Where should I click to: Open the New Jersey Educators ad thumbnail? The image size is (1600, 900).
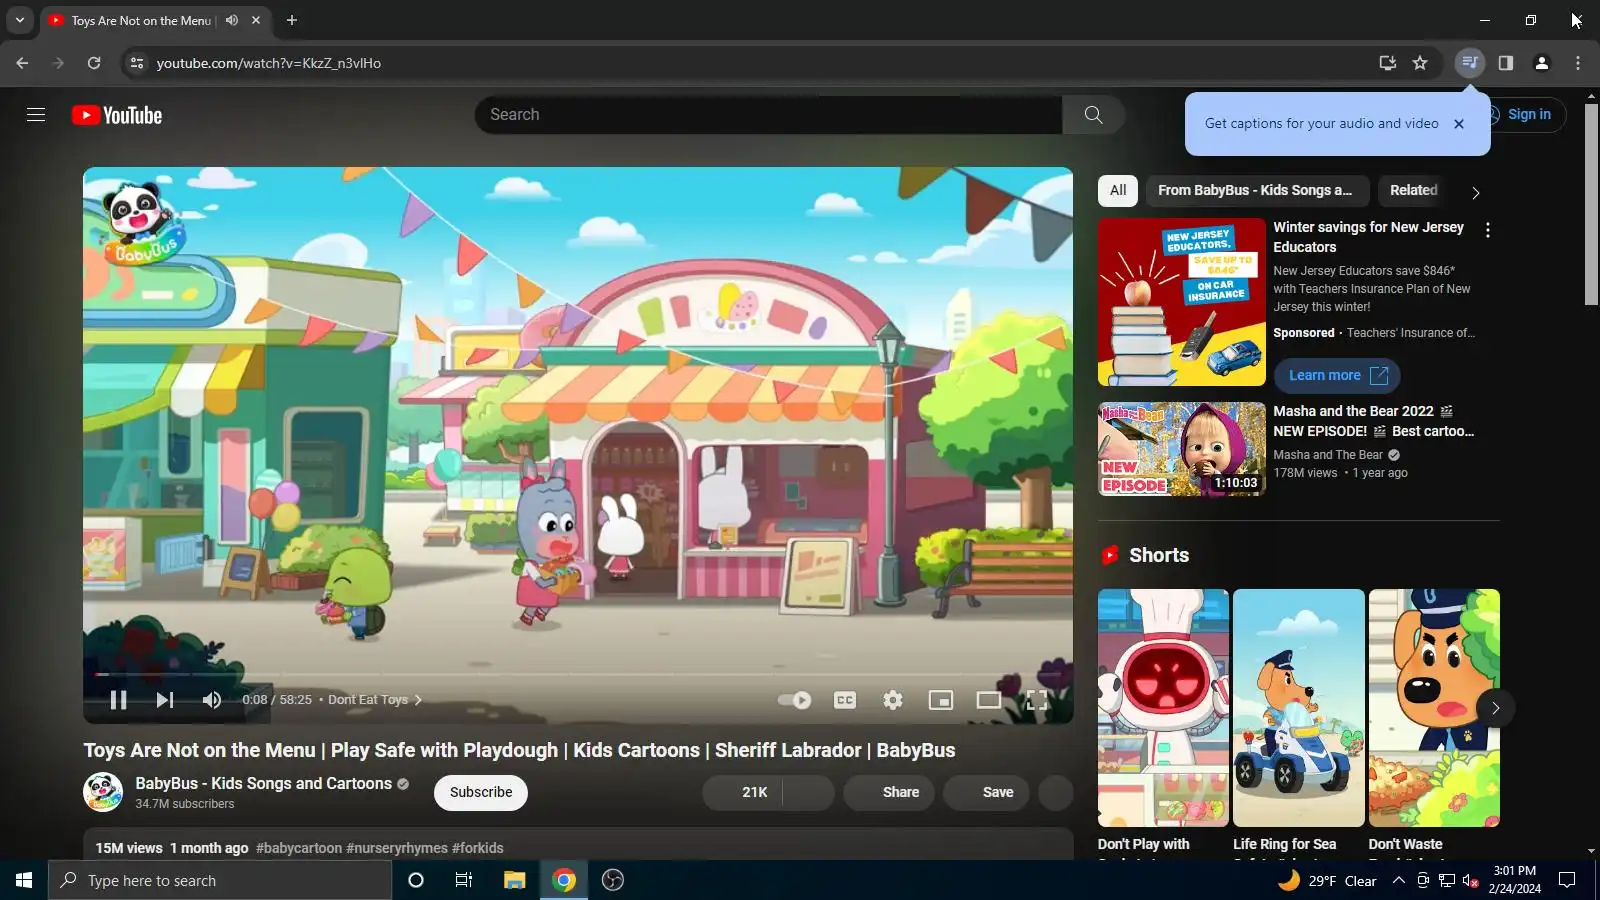tap(1182, 302)
